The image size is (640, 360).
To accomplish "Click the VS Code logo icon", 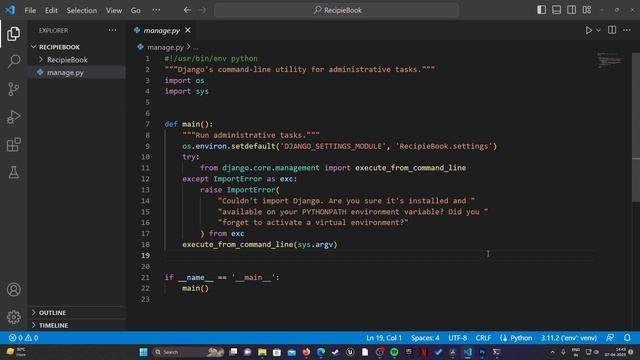I will click(10, 10).
